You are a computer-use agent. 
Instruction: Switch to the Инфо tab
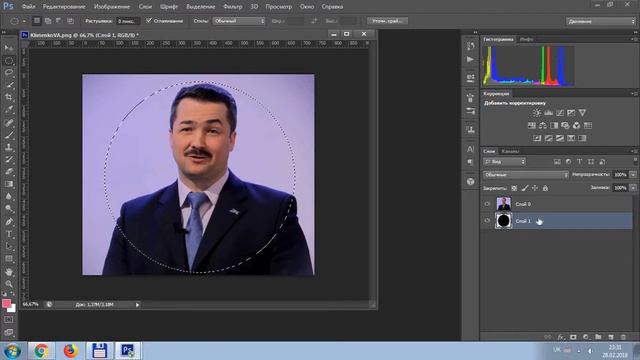(526, 39)
